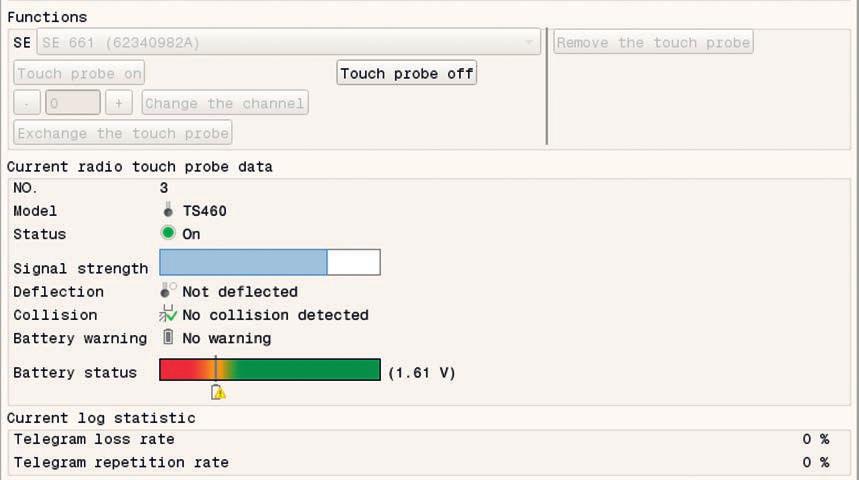Click the Not deflected probe icon
859x480 pixels.
click(168, 290)
